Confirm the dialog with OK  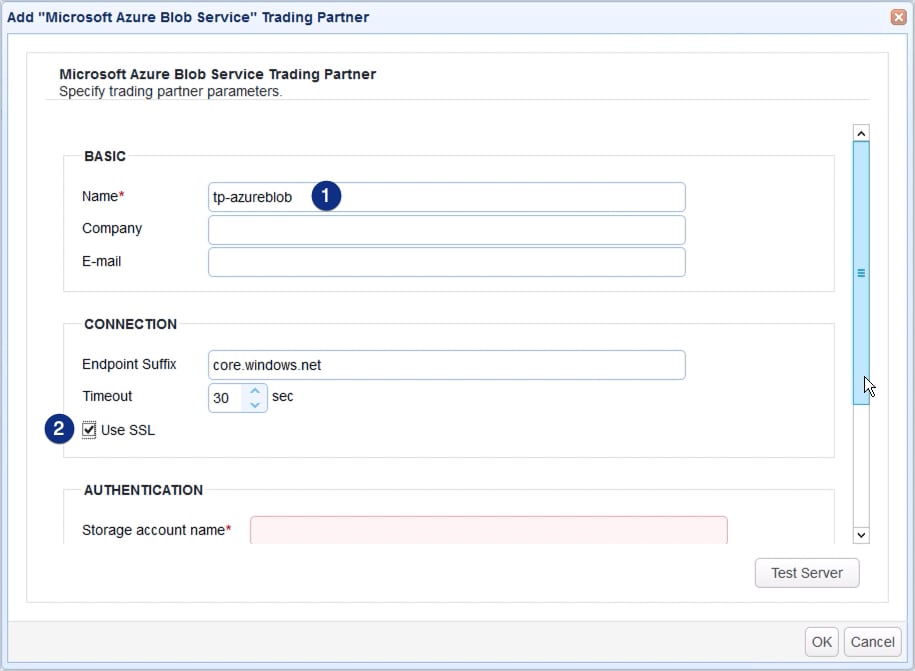[821, 642]
